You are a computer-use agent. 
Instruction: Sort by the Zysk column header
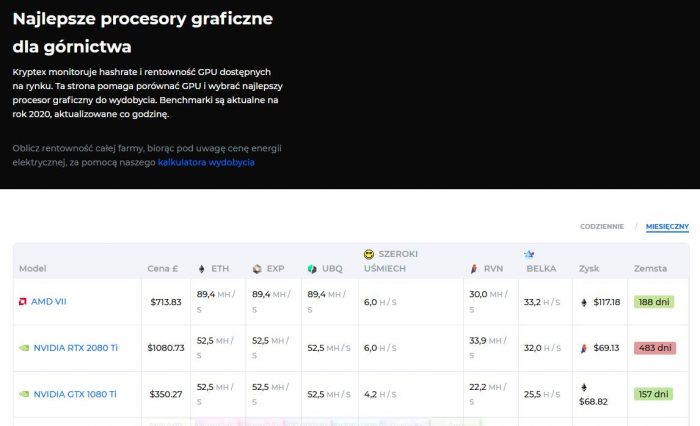(x=589, y=268)
